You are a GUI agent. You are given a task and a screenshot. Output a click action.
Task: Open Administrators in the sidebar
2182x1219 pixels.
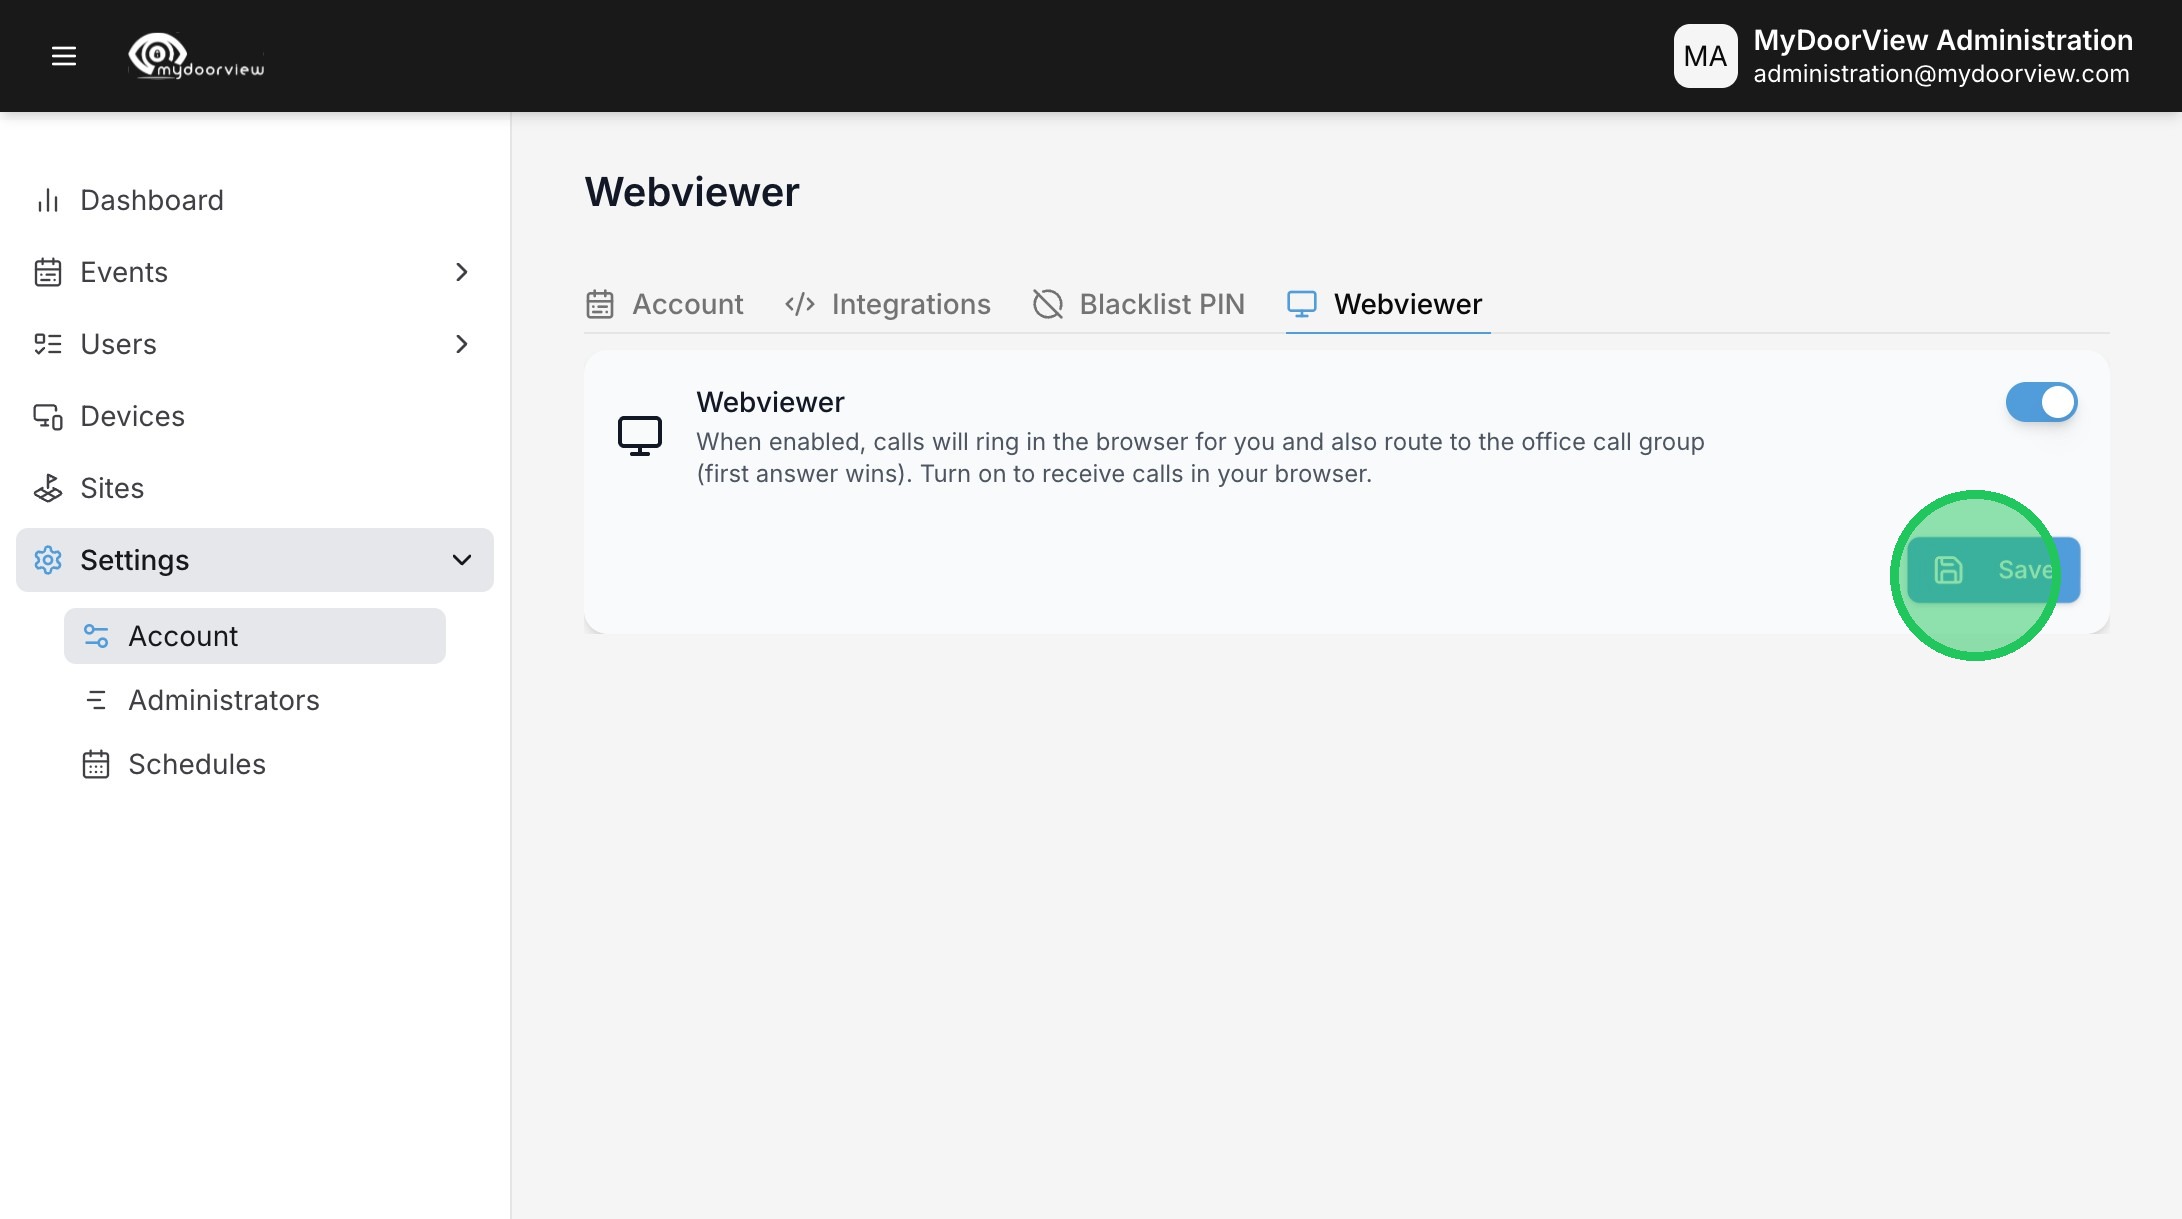[224, 700]
